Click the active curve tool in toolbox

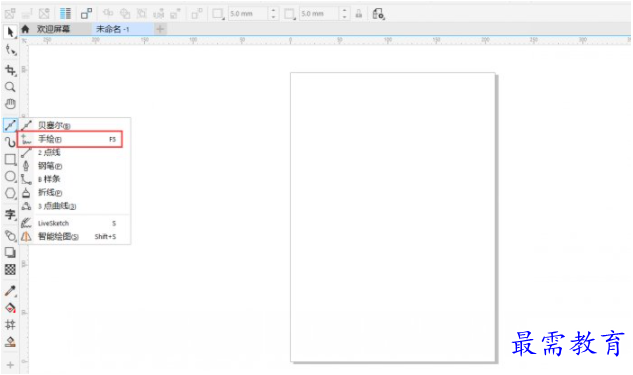point(10,125)
